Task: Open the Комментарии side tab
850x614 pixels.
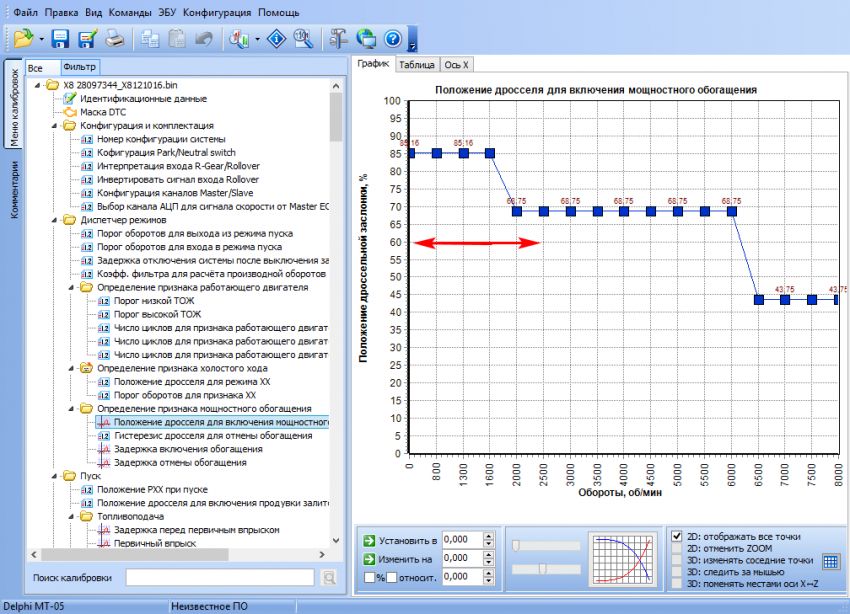Action: click(x=14, y=190)
